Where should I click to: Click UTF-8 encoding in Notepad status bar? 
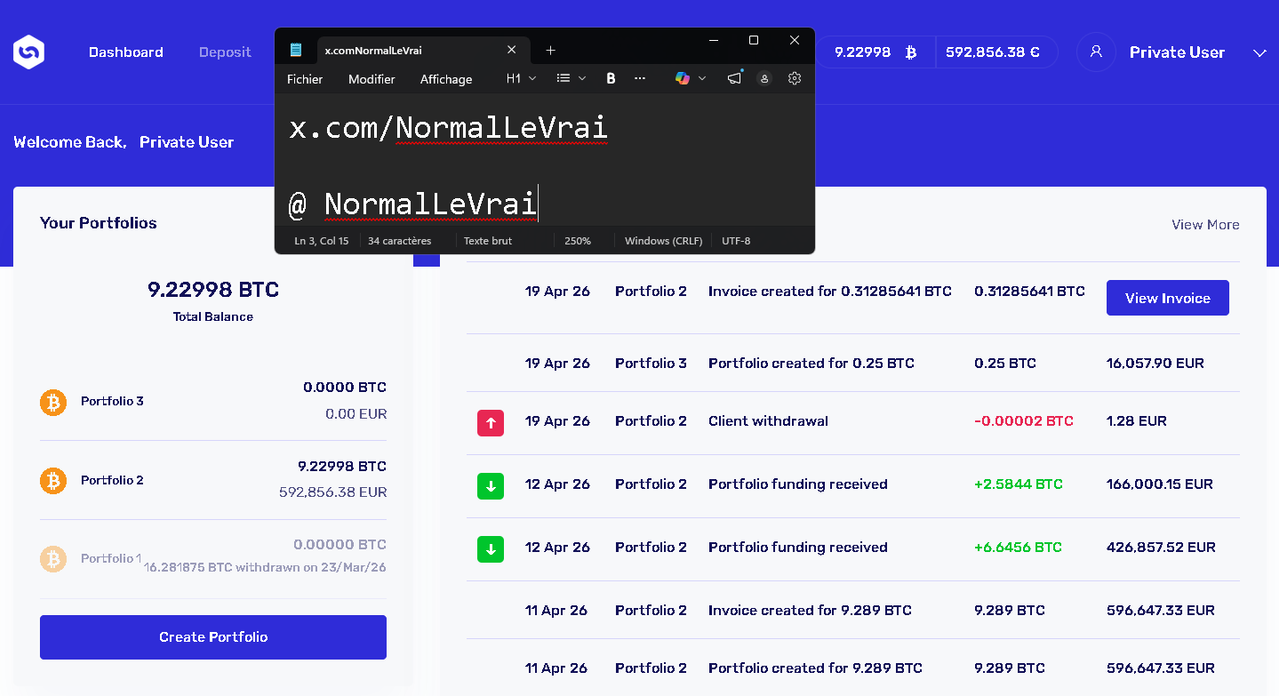point(736,241)
